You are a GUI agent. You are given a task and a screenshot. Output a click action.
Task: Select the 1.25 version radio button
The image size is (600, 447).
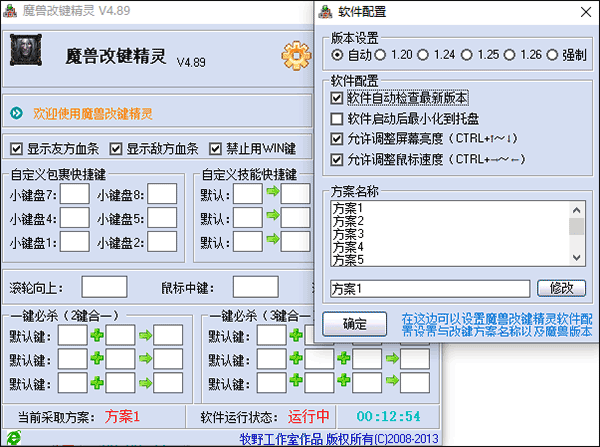466,55
